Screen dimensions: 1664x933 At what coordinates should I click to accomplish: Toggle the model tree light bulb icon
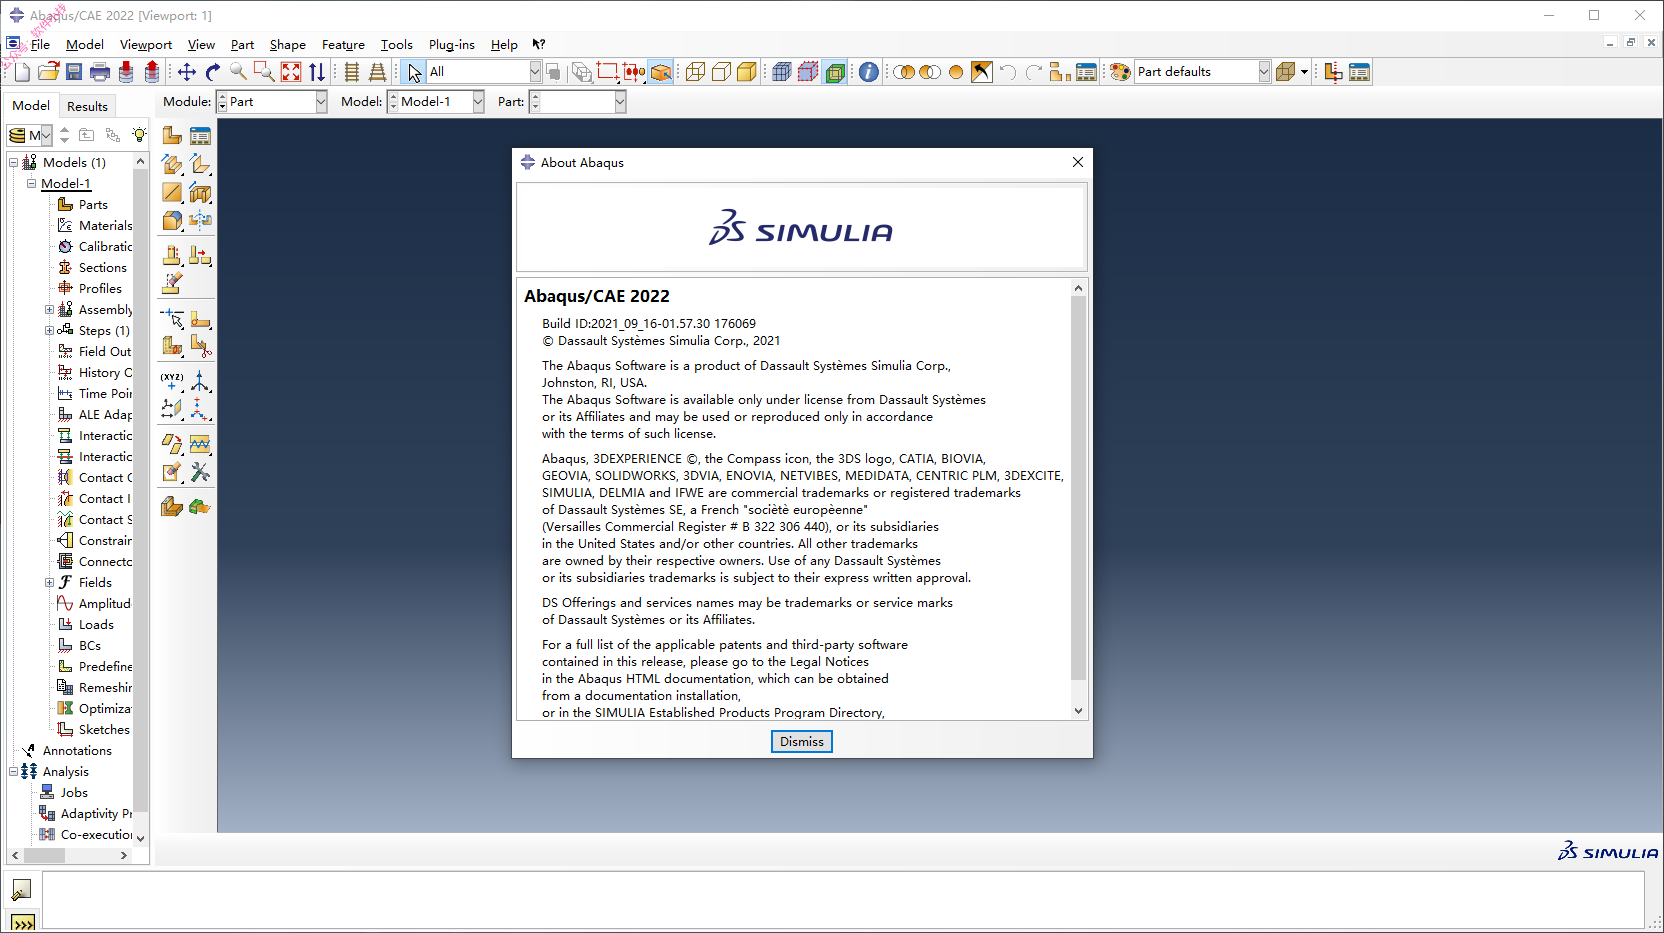coord(139,135)
